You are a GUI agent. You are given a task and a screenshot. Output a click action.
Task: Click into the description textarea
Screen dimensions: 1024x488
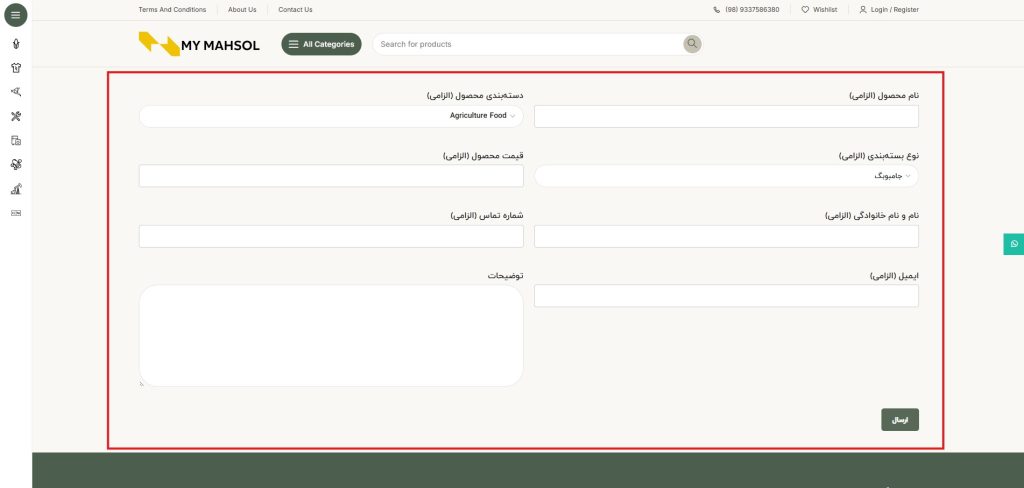click(x=331, y=335)
